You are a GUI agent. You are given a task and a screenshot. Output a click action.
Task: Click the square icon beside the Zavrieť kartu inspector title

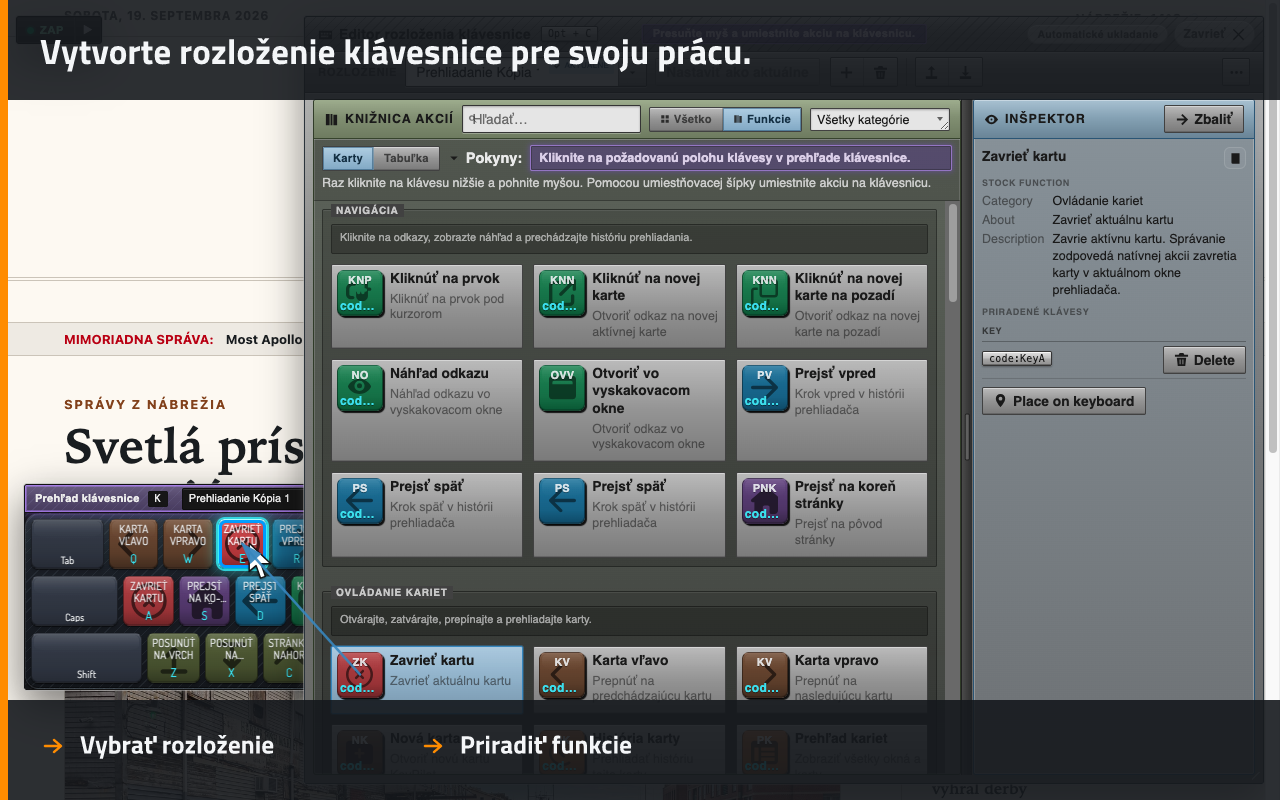tap(1235, 158)
